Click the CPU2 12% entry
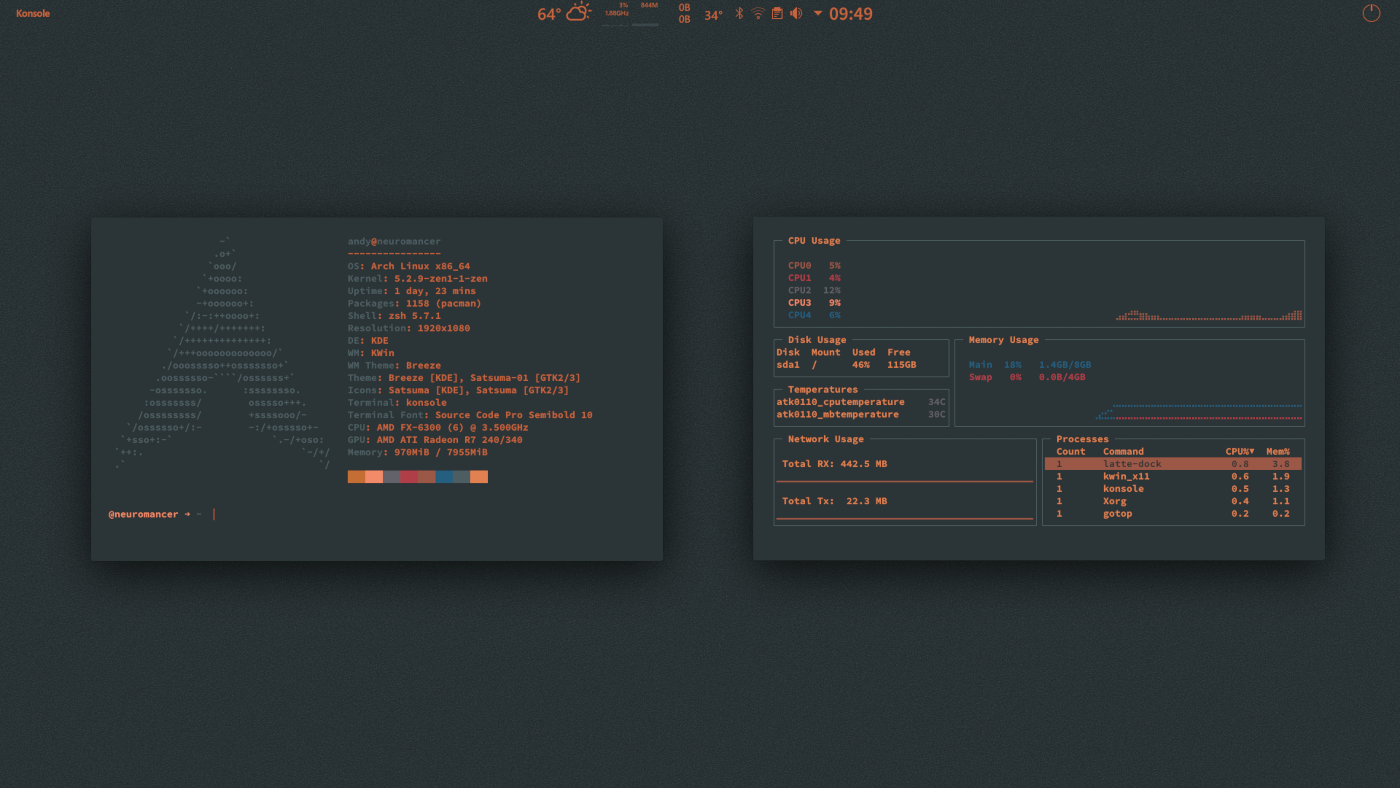 (814, 290)
